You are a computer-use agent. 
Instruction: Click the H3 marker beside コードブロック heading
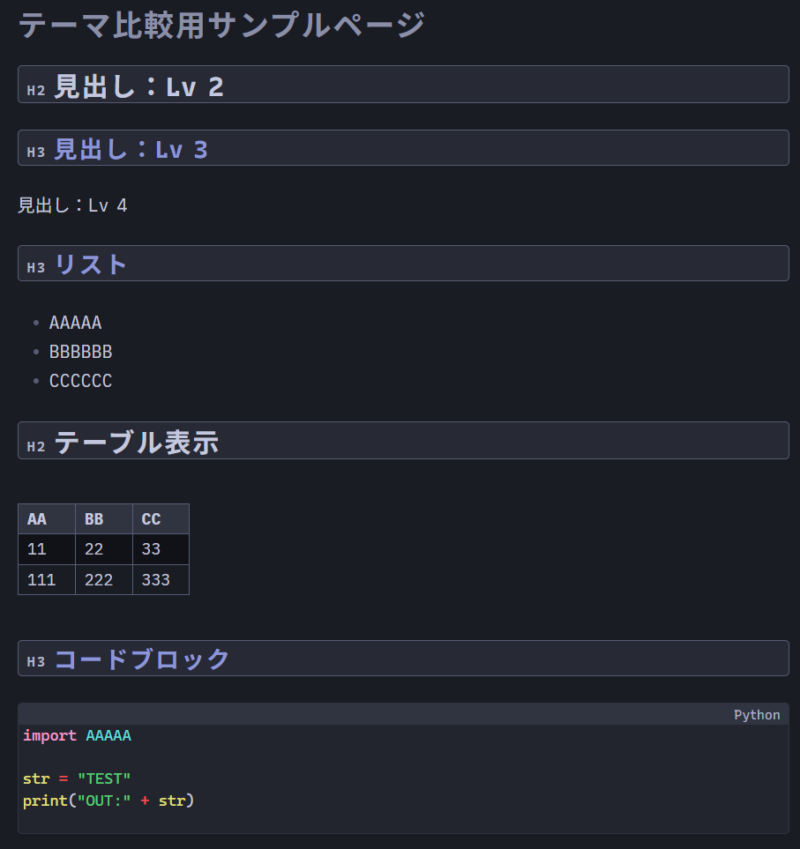[x=36, y=662]
